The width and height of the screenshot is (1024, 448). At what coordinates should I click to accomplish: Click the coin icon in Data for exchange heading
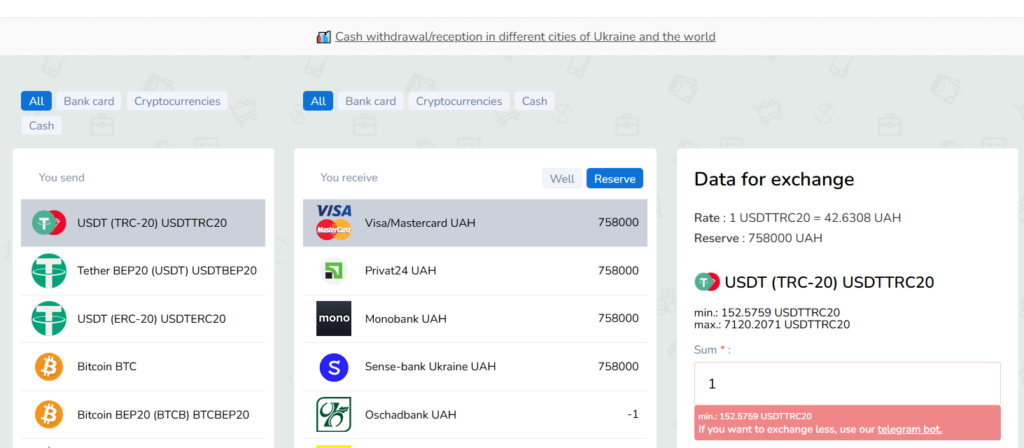pos(707,282)
